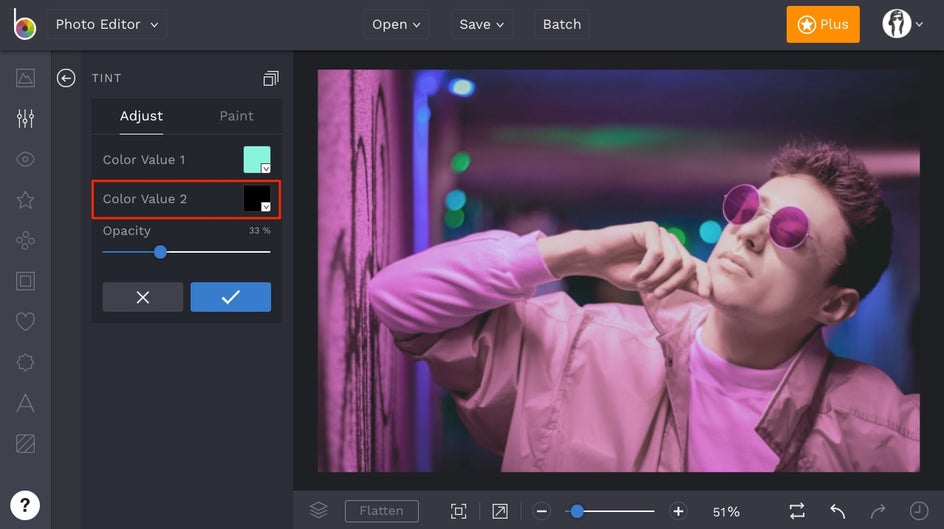Select the Edit sliders sidebar icon
944x529 pixels.
pos(25,119)
